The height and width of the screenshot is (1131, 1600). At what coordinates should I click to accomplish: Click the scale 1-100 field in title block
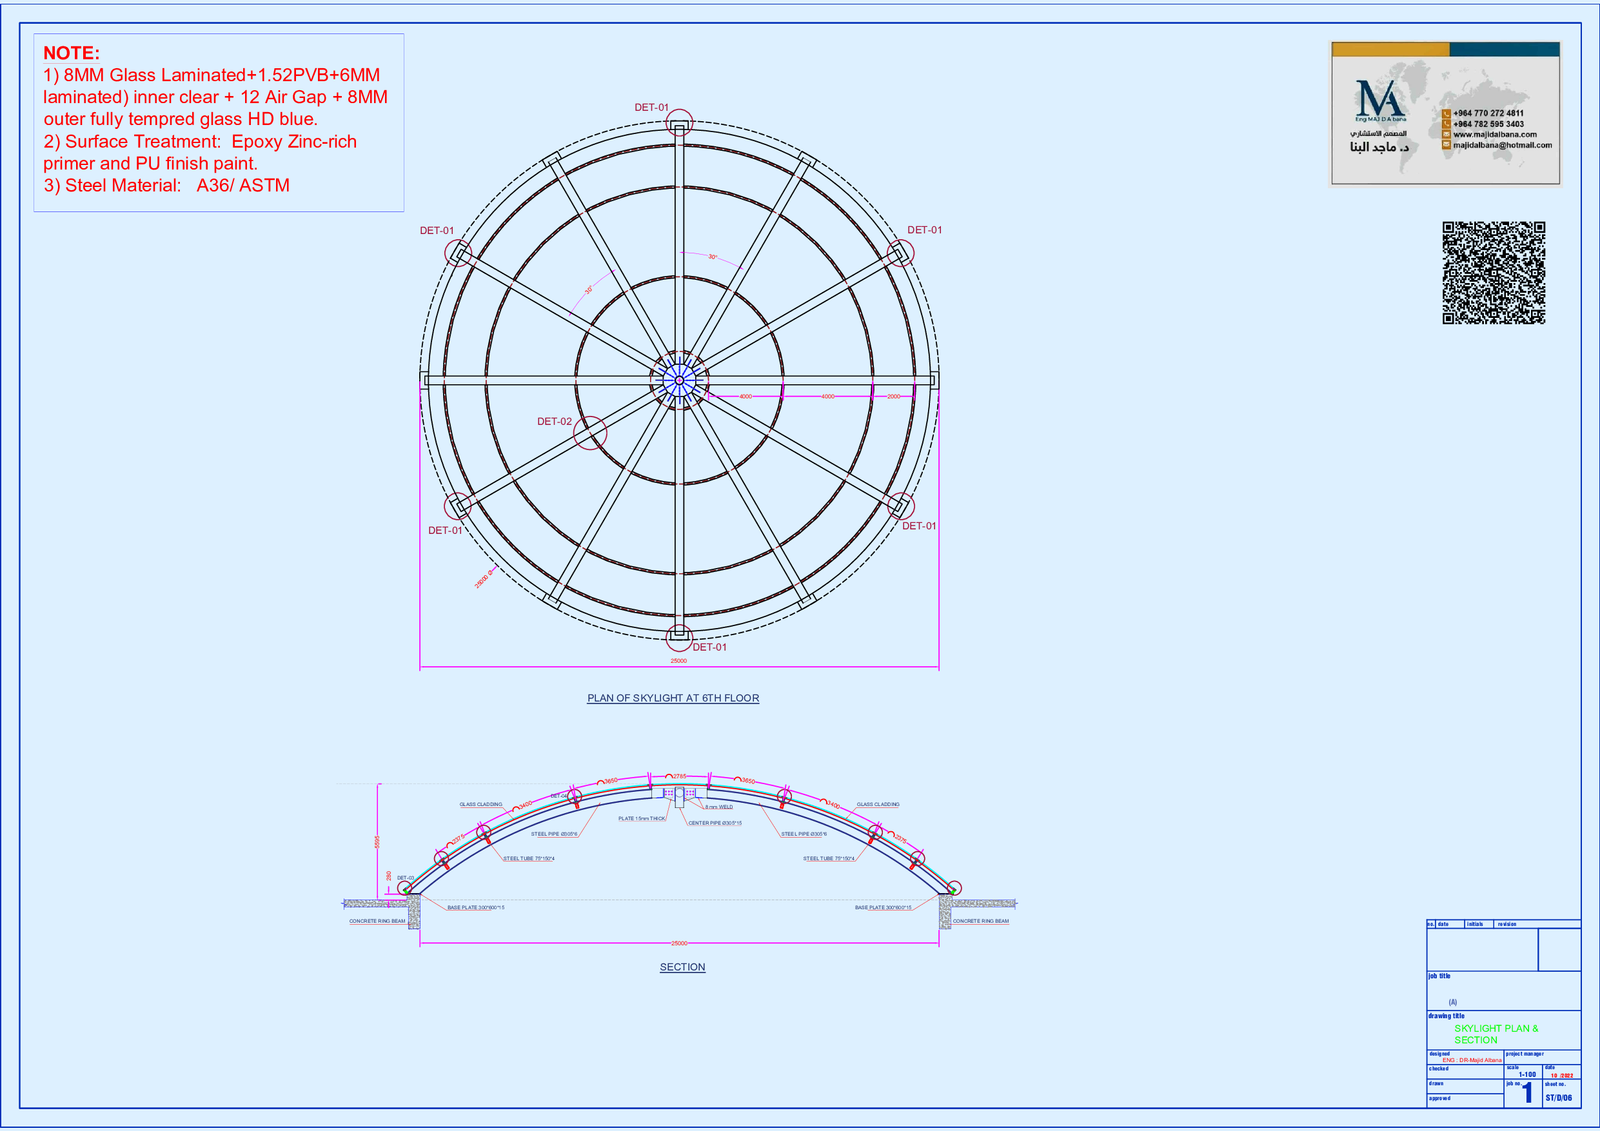click(1527, 1075)
